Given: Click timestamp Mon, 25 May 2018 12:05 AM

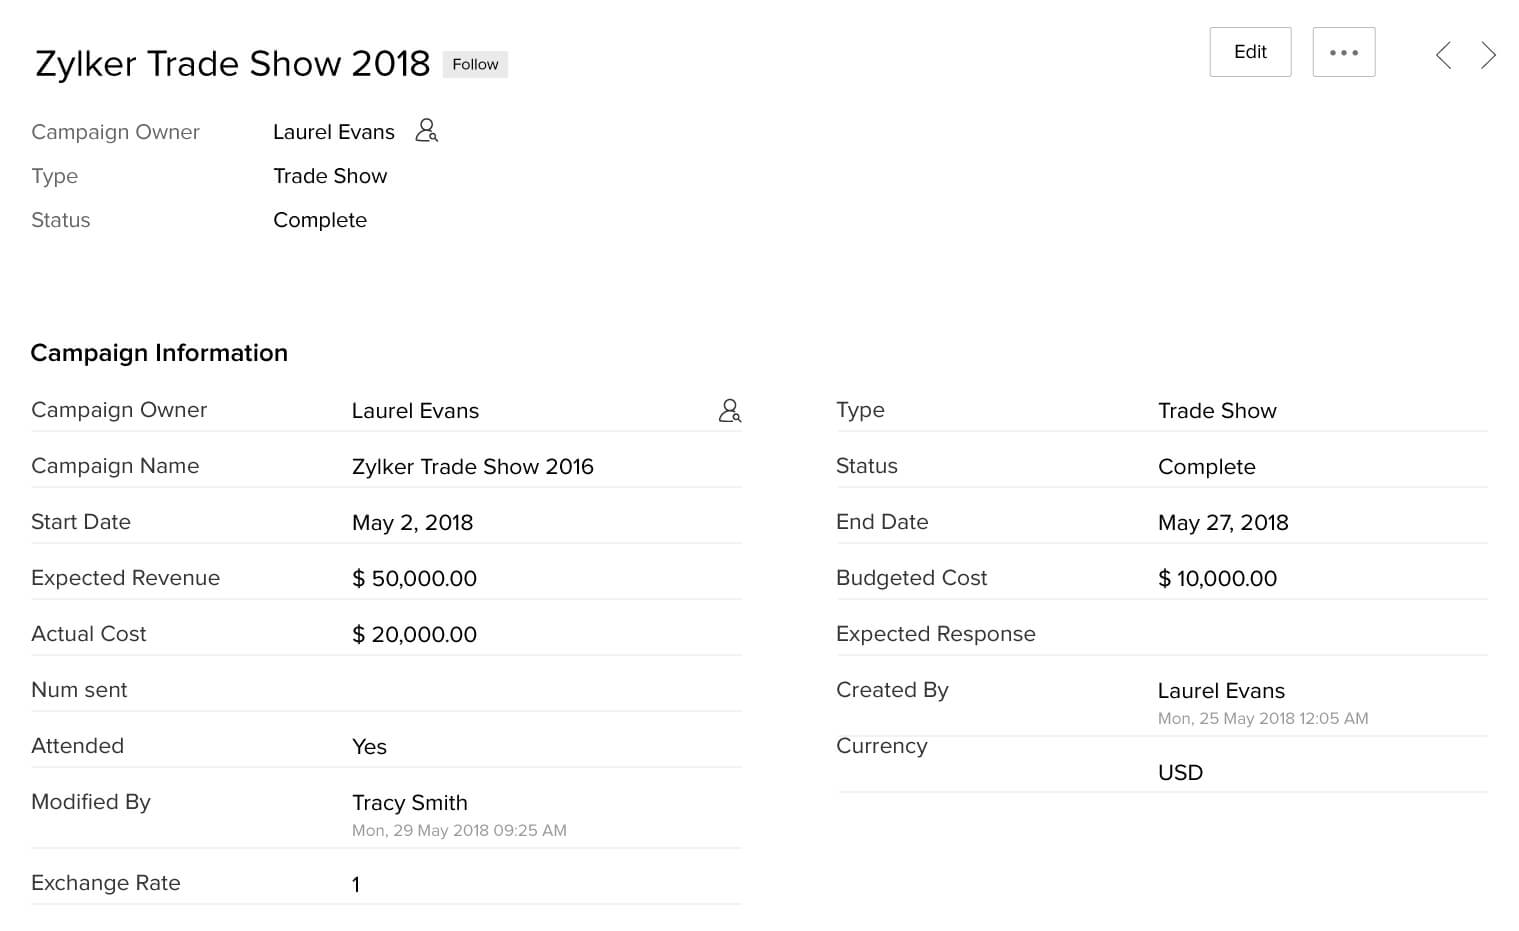Looking at the screenshot, I should click(x=1263, y=718).
